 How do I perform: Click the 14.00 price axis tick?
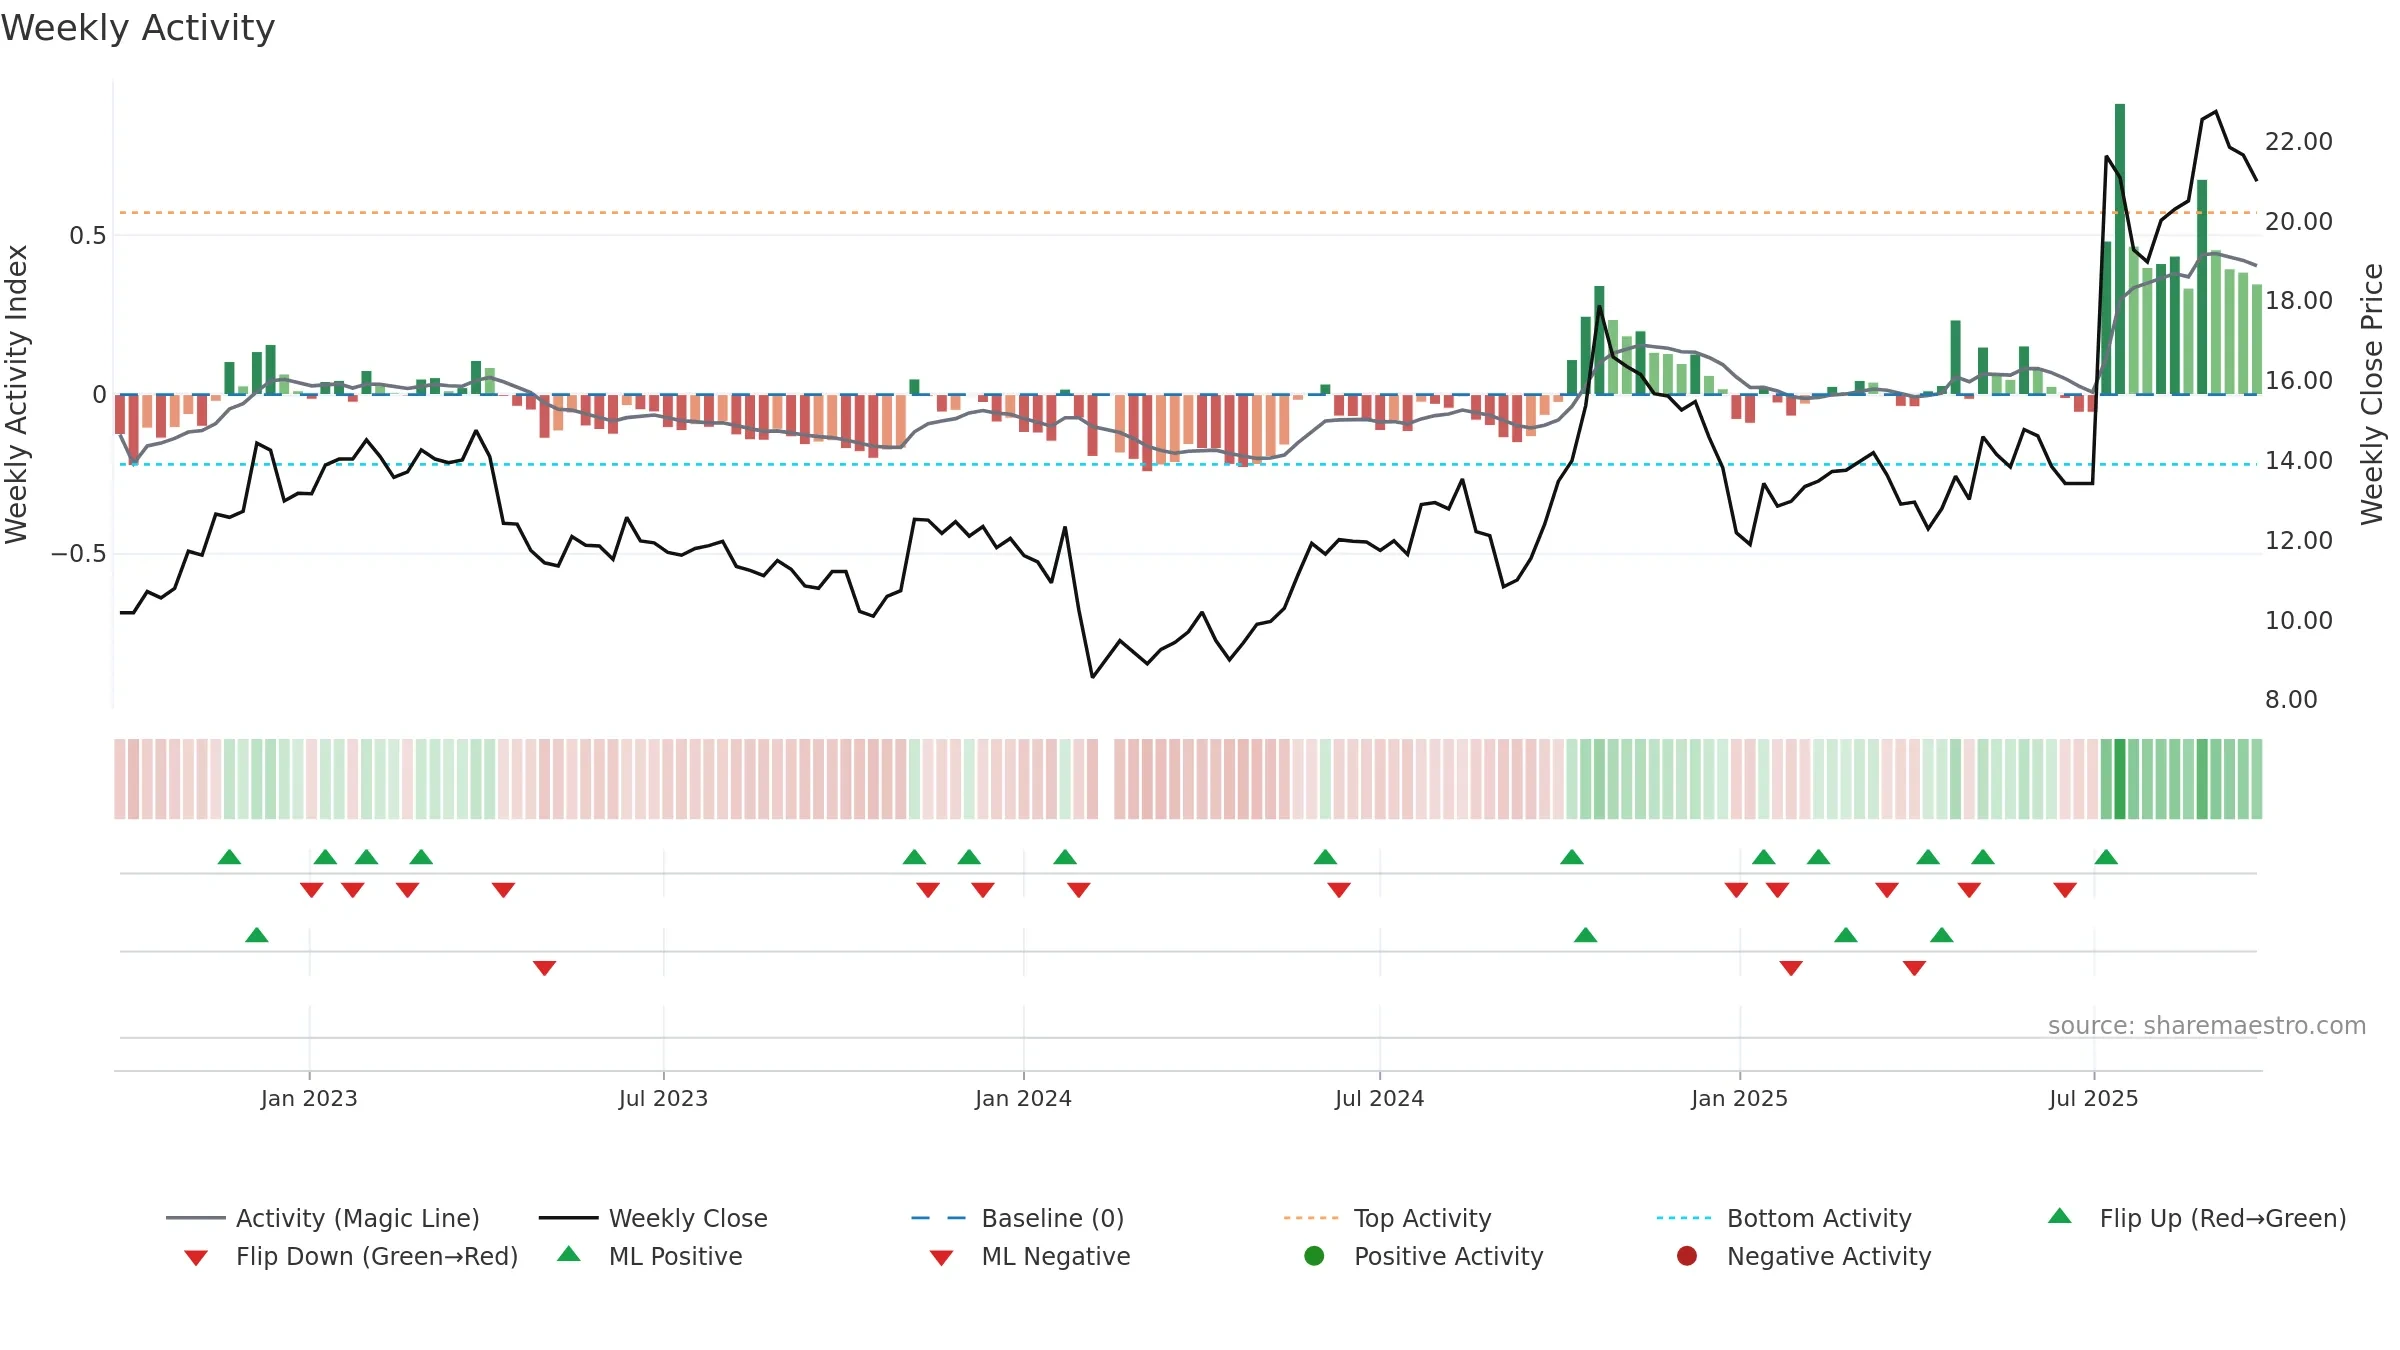[2299, 460]
